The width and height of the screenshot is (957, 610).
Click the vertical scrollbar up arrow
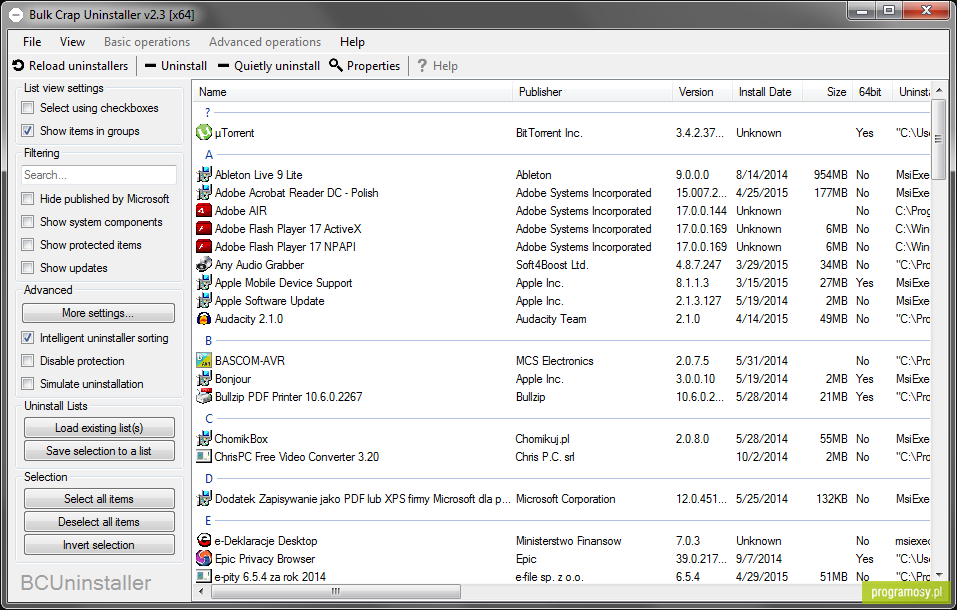pos(939,90)
